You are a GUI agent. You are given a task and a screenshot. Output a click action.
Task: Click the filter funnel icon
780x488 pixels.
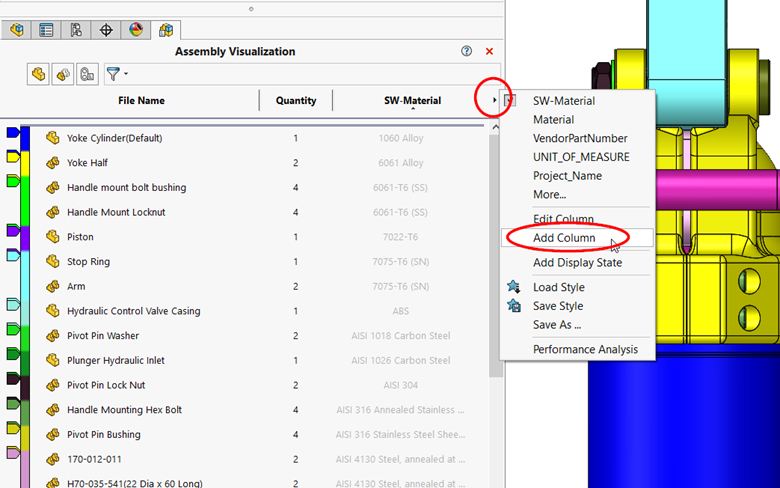113,74
